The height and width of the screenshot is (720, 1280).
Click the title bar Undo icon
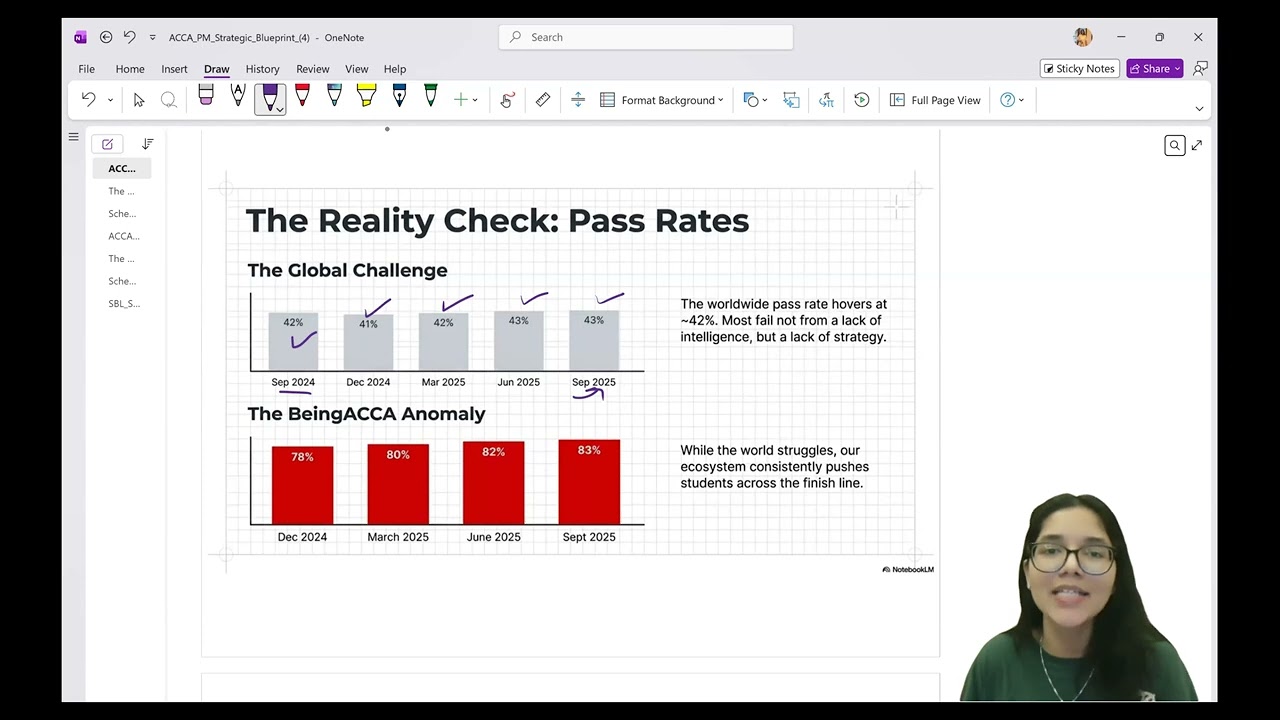129,37
